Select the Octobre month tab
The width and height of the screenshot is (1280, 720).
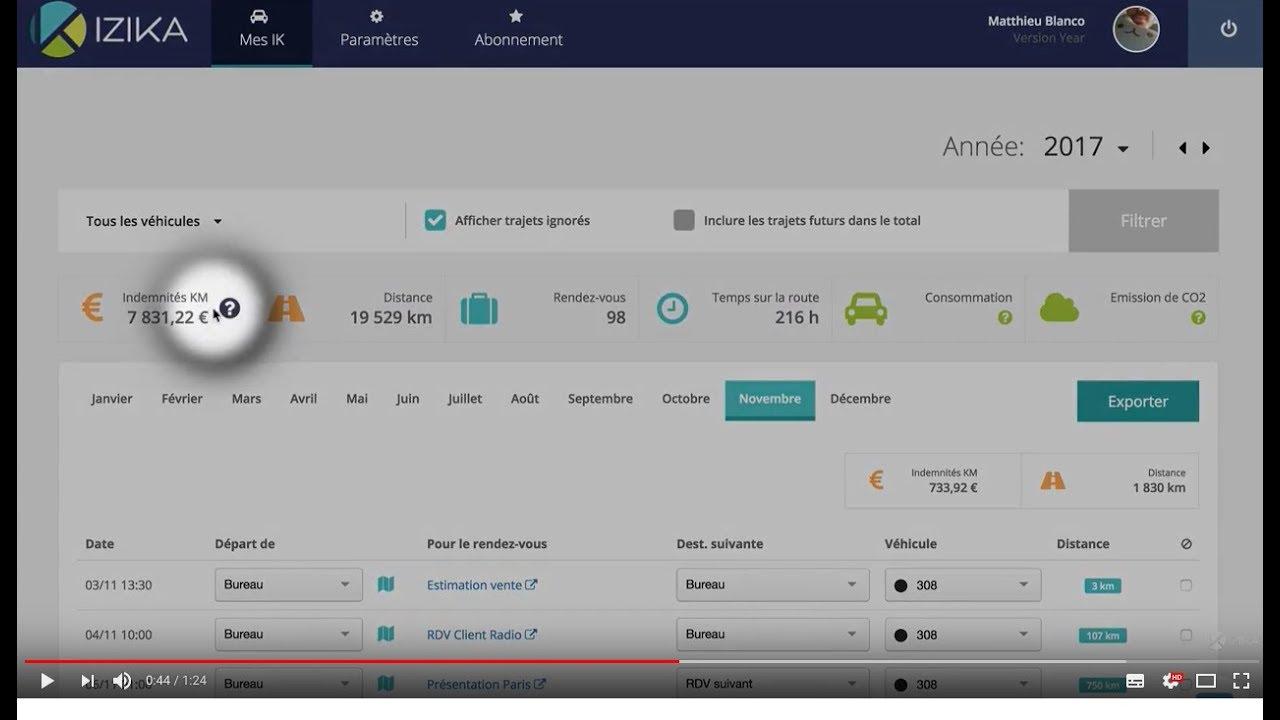point(686,399)
